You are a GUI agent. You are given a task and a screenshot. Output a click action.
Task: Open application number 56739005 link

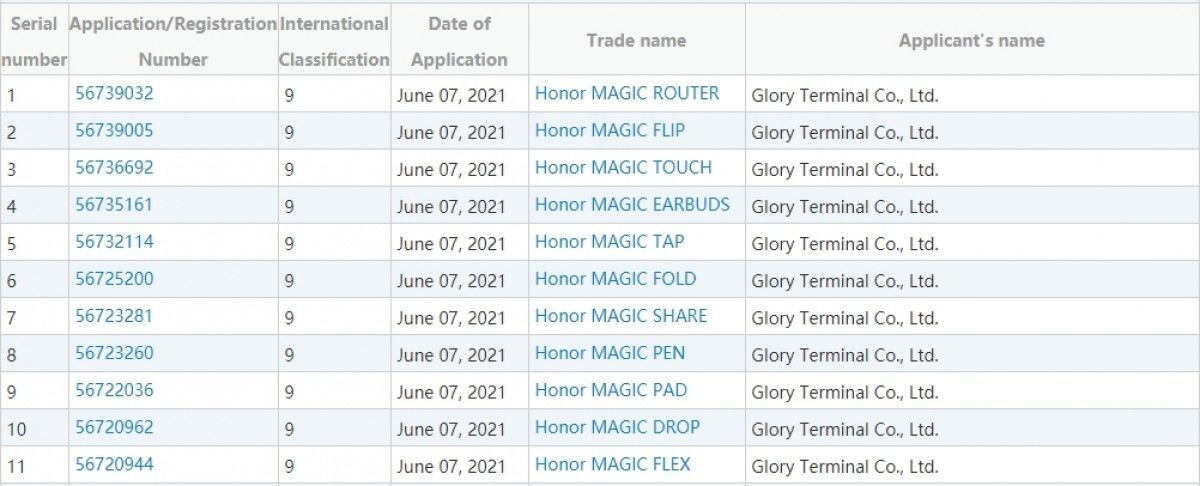click(x=114, y=130)
